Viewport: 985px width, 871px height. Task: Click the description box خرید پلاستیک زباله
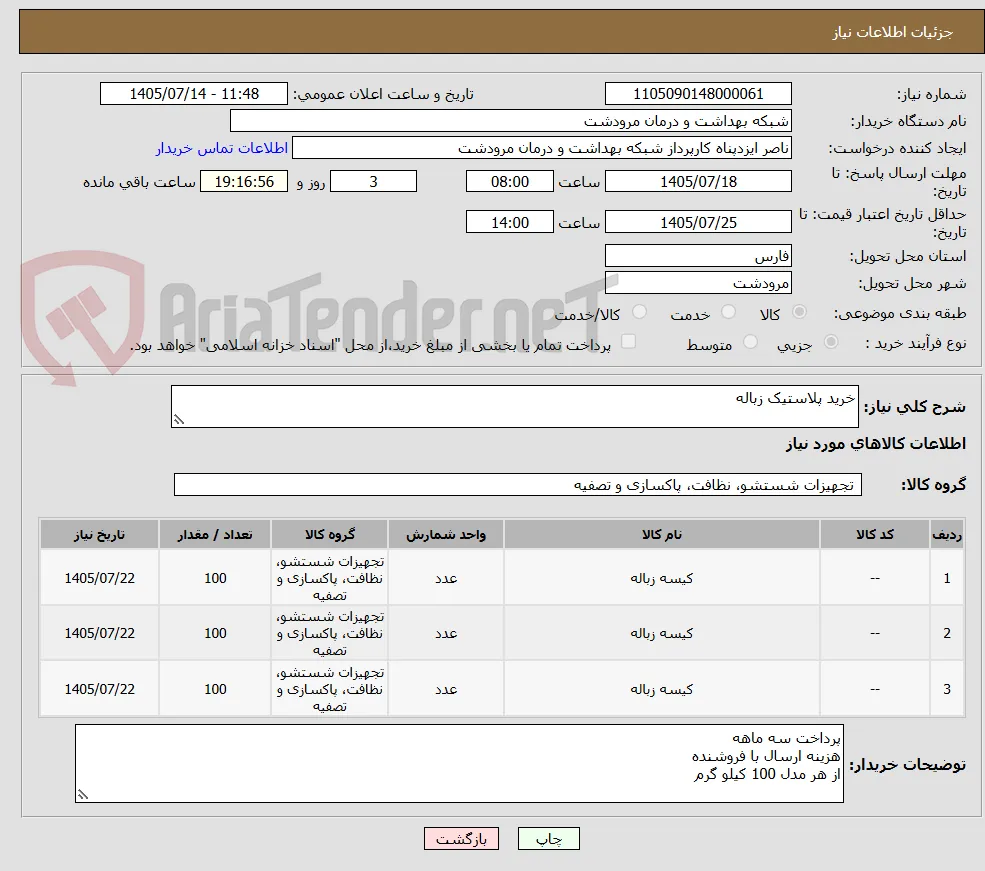point(514,406)
